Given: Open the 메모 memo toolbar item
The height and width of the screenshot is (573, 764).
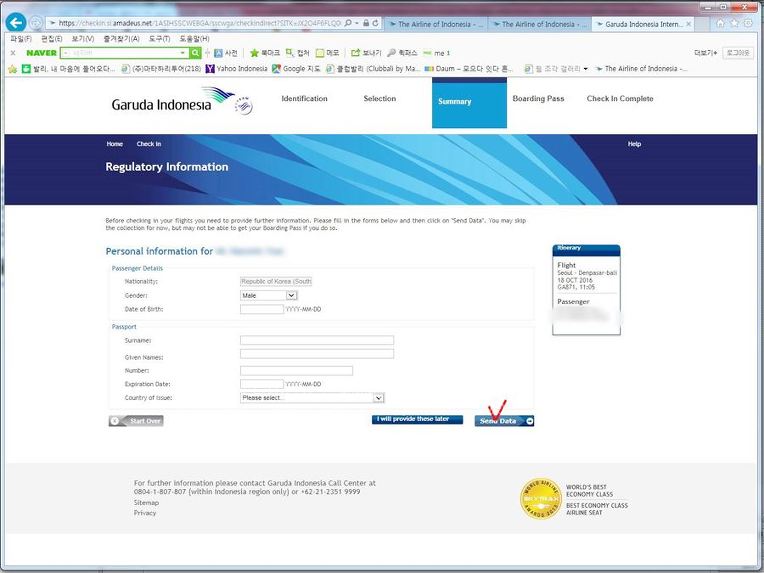Looking at the screenshot, I should click(327, 53).
